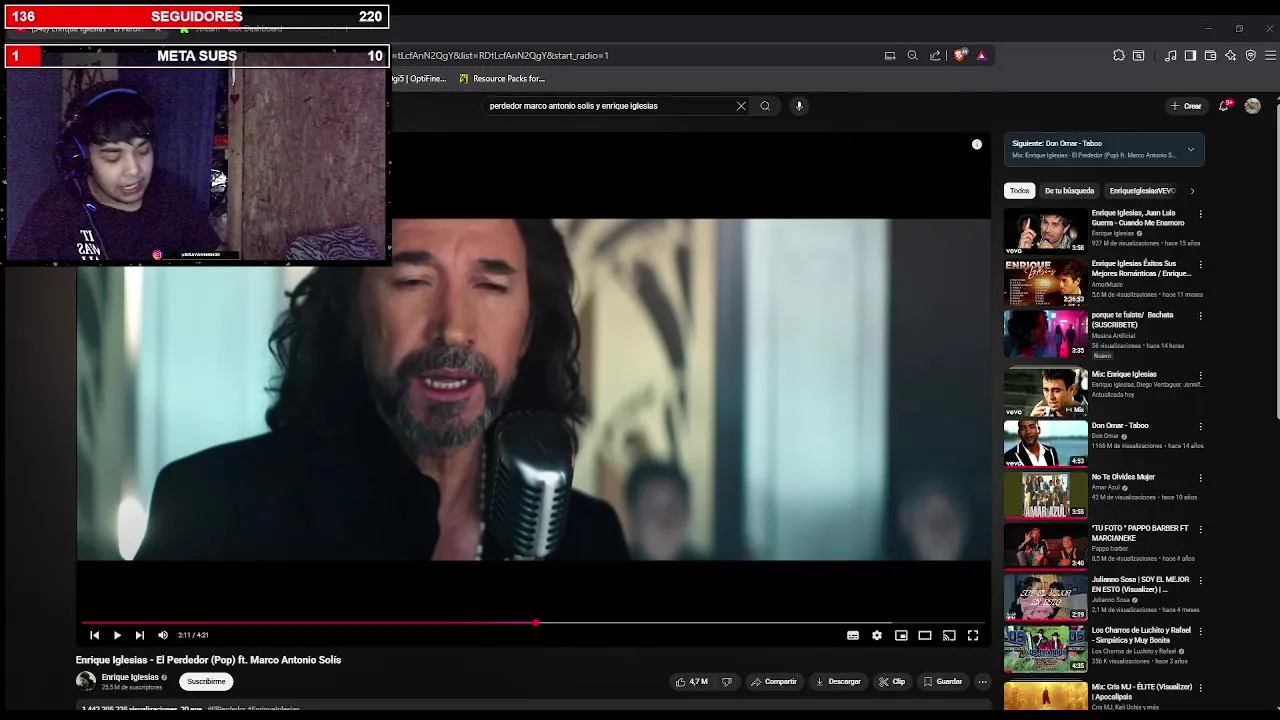Open options for Éxitos Mejores Románticas video
This screenshot has height=720, width=1280.
tap(1201, 265)
